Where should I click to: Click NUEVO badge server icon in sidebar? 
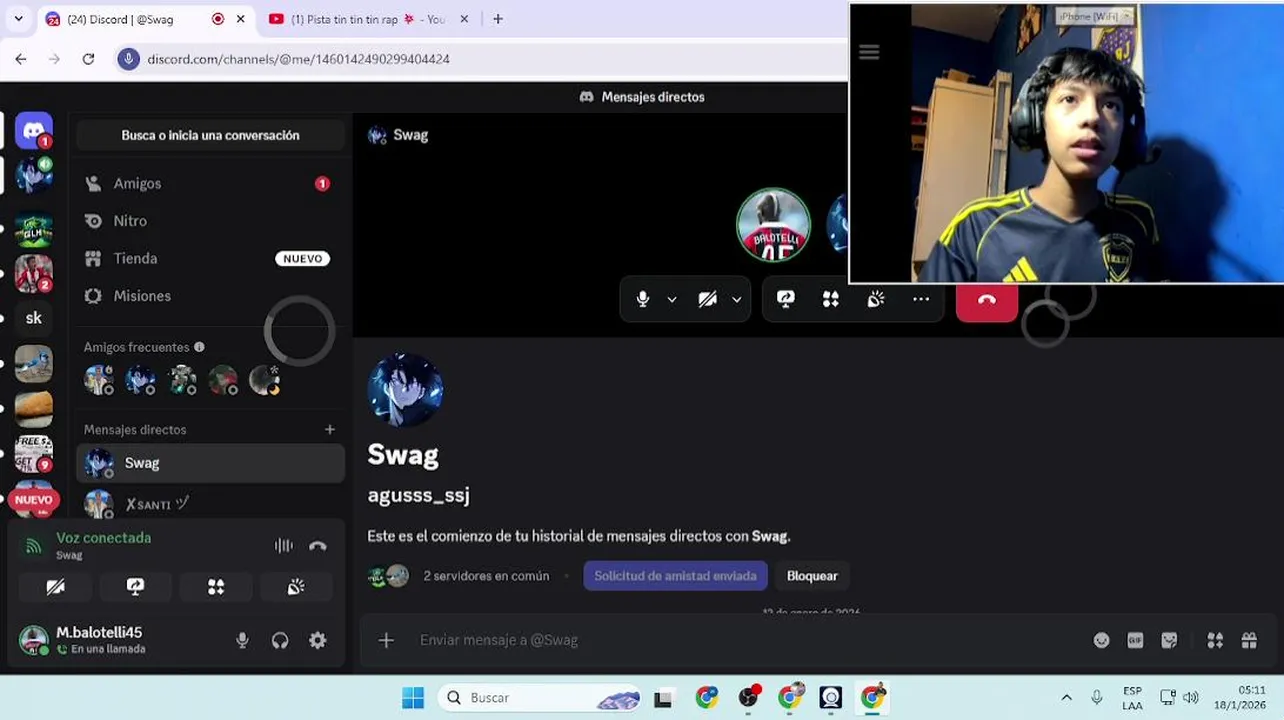coord(34,499)
